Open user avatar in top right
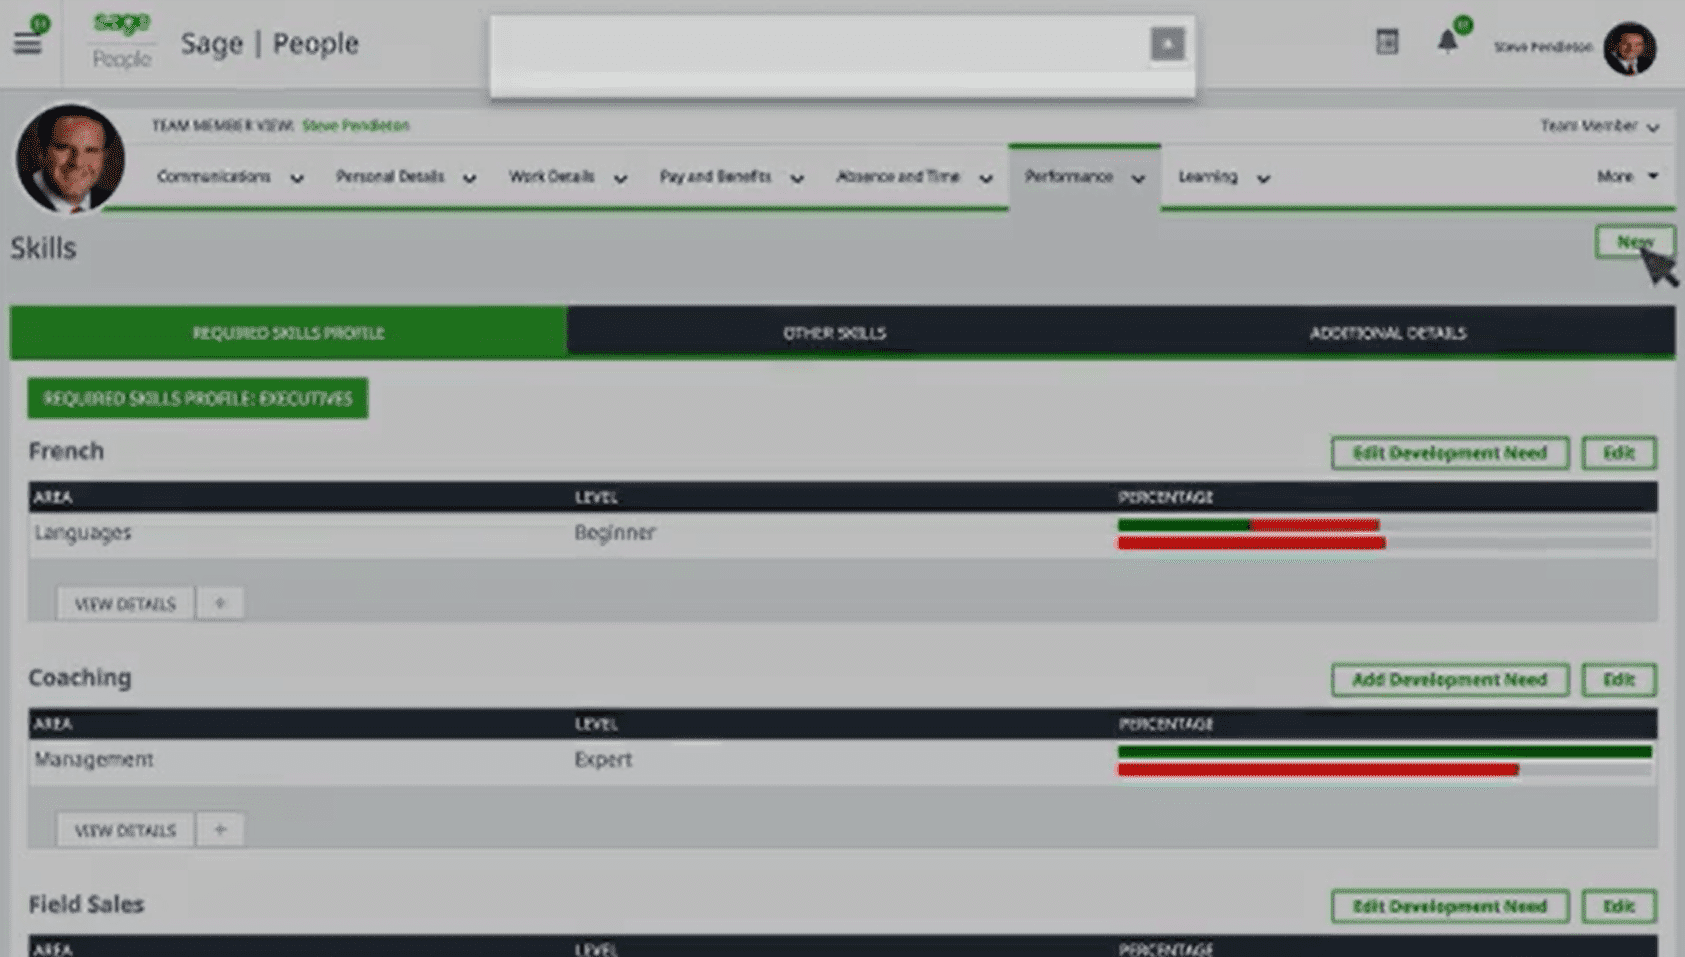Screen dimensions: 1685x957 [x=1629, y=47]
